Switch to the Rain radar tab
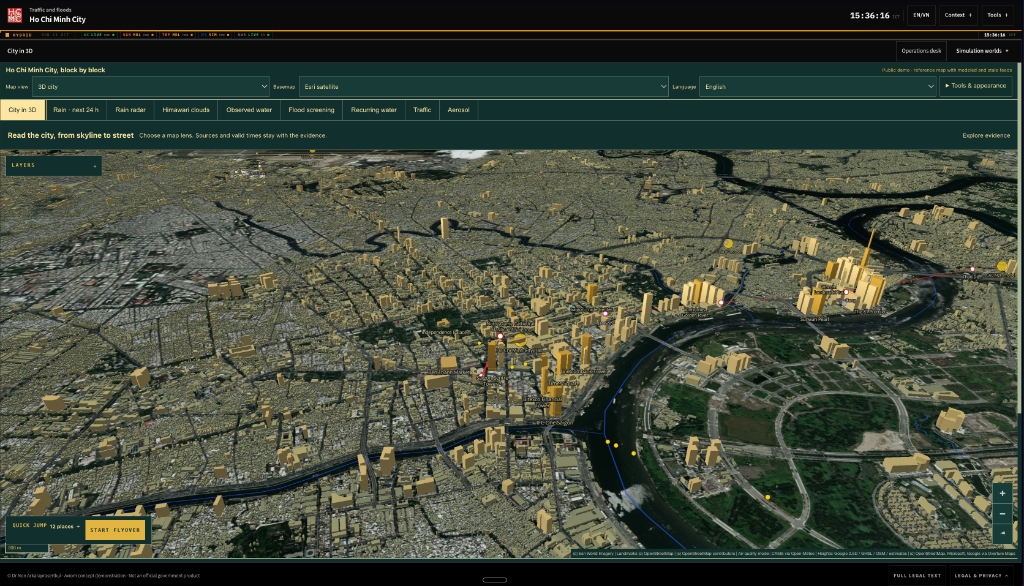The height and width of the screenshot is (586, 1024). pos(131,110)
